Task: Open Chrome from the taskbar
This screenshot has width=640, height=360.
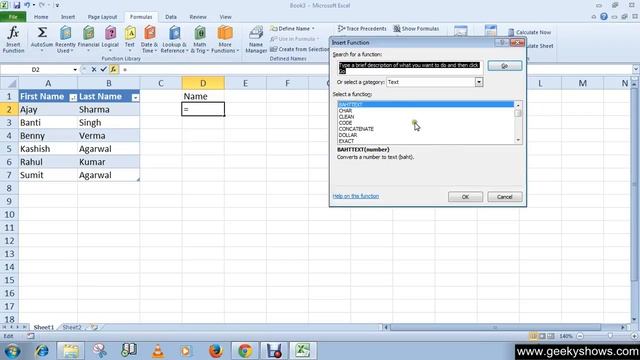Action: (x=245, y=351)
